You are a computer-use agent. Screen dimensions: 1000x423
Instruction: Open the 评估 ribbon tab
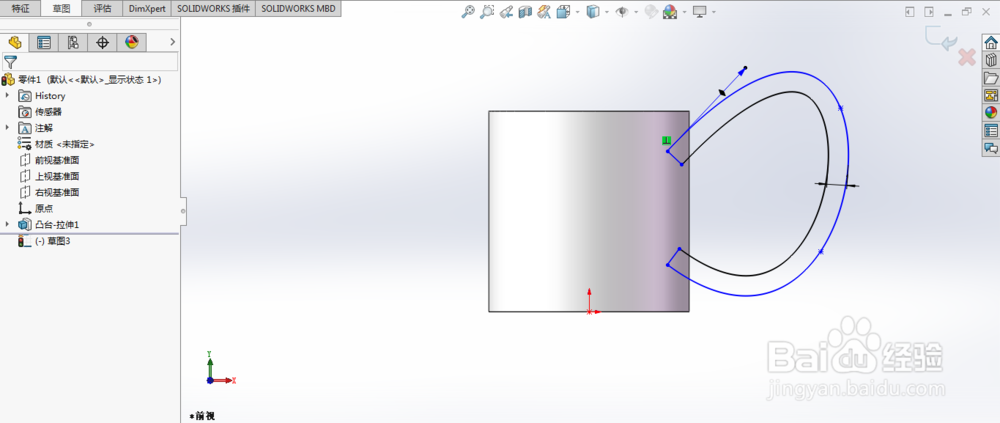[102, 9]
